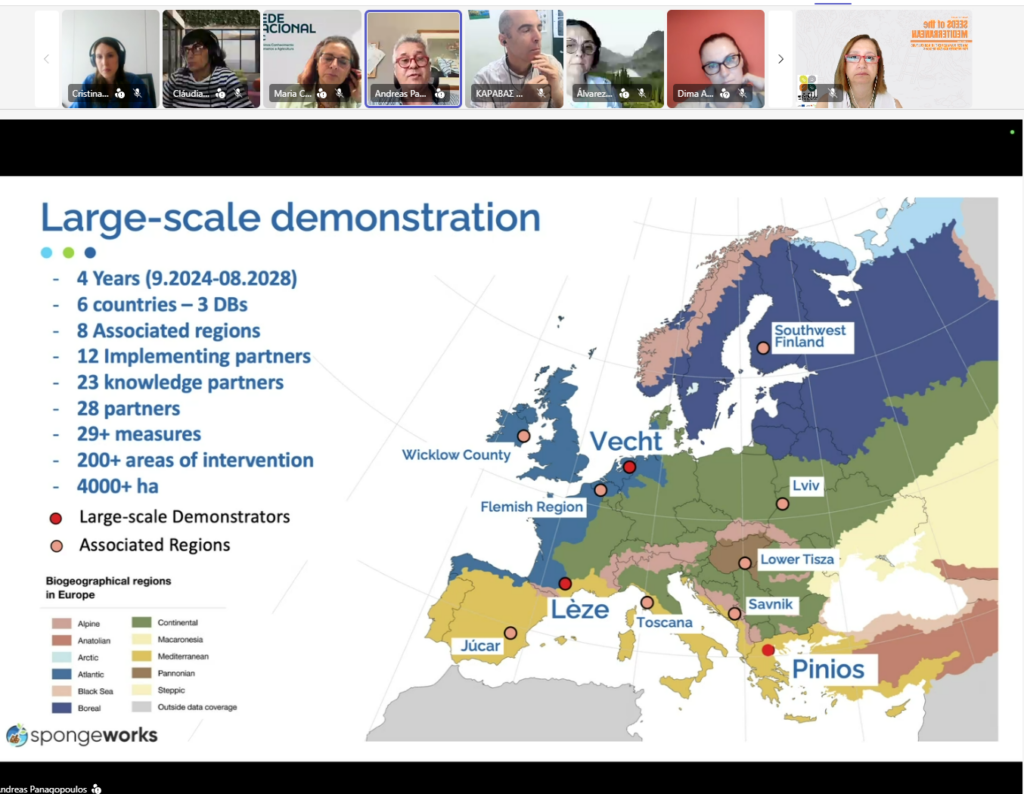Click Dima A.'s organization badge icon
The image size is (1024, 794).
725,93
